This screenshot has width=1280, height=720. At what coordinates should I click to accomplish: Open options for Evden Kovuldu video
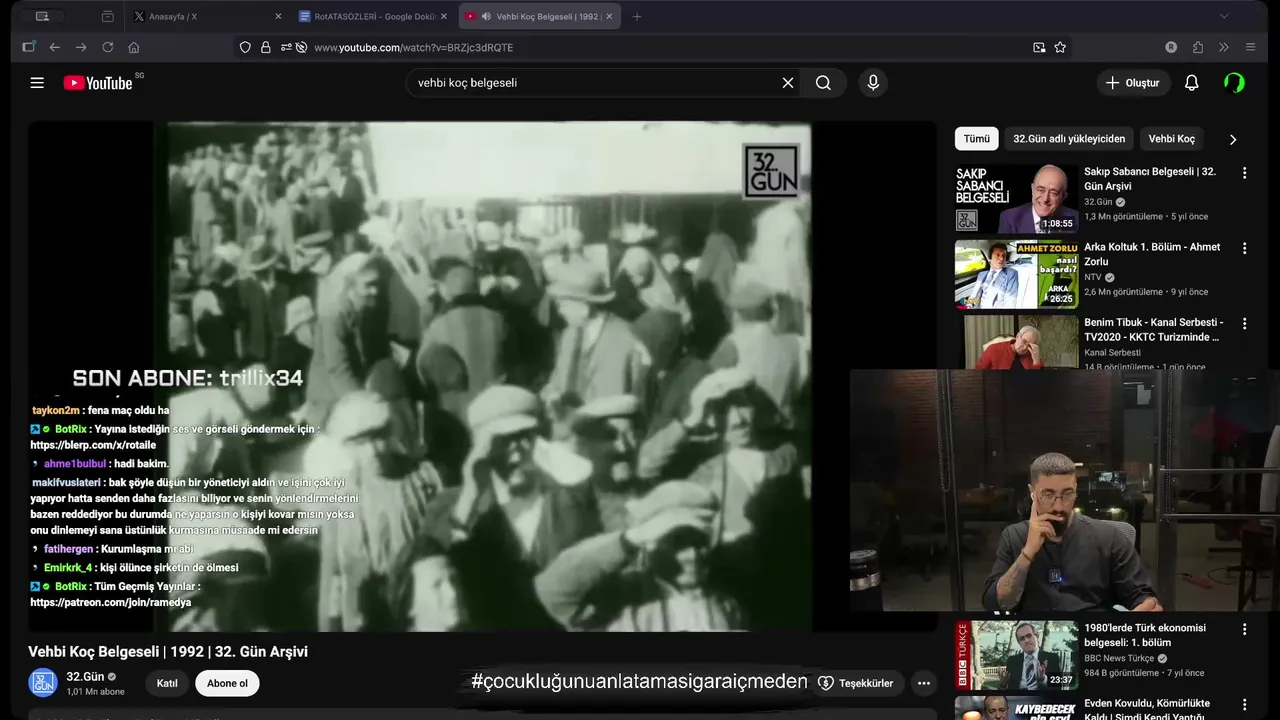[1244, 705]
